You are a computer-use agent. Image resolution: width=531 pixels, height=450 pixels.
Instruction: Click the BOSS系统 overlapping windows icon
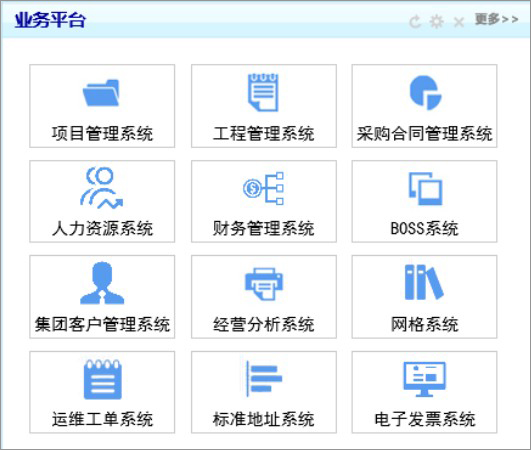pos(425,189)
